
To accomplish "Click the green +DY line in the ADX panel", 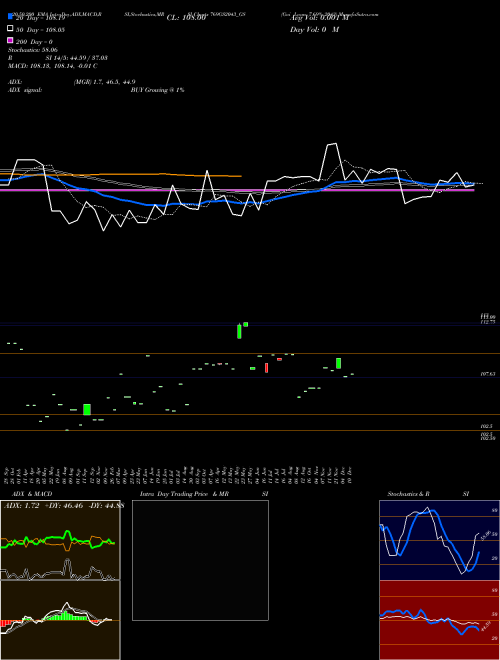I will click(55, 538).
